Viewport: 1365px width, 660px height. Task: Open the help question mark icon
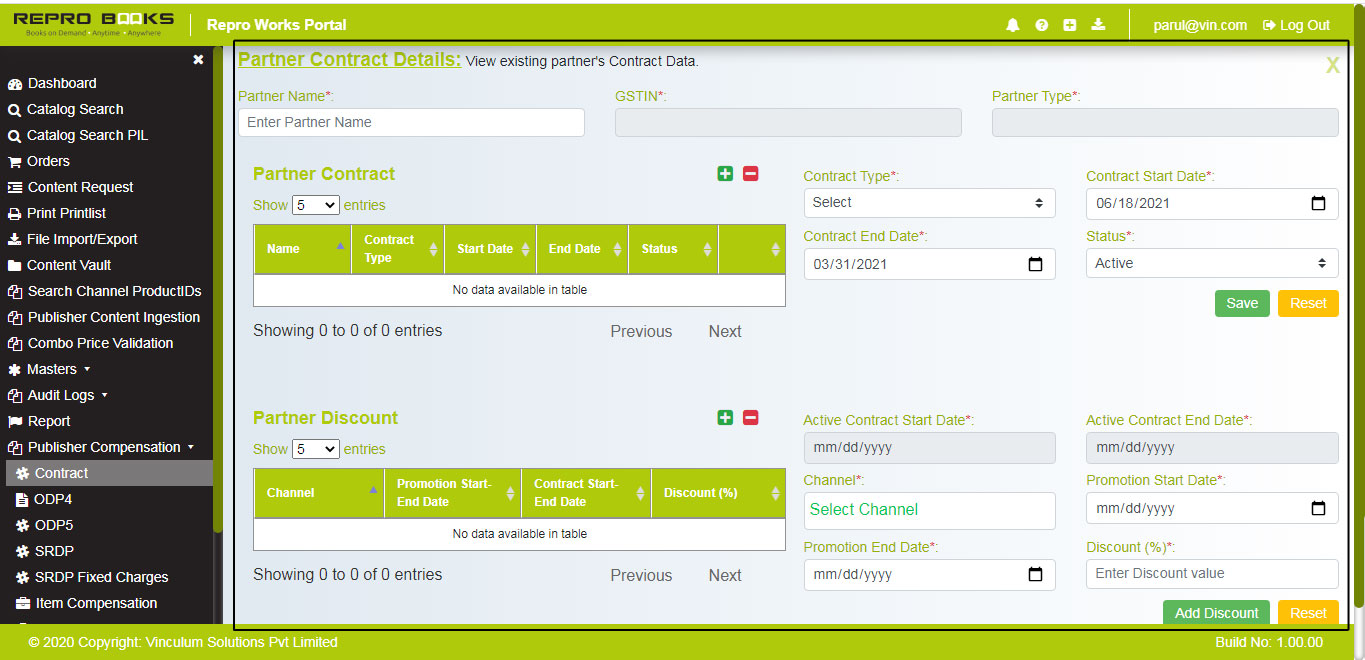coord(1041,25)
